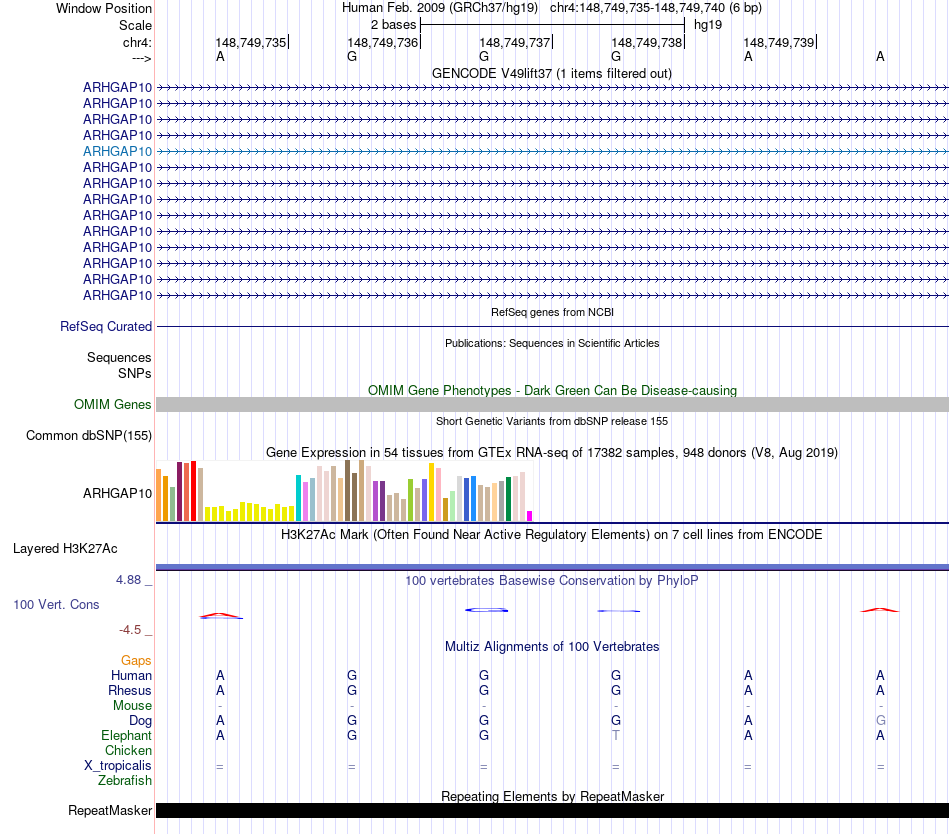Screen dimensions: 950x834
Task: Click the Window Position label
Action: [104, 8]
